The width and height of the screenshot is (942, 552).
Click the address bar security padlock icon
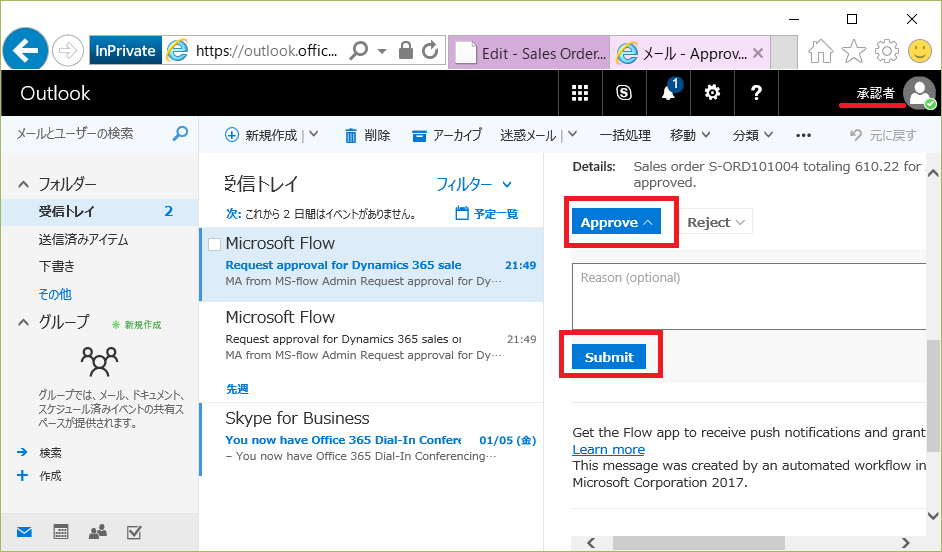(406, 50)
